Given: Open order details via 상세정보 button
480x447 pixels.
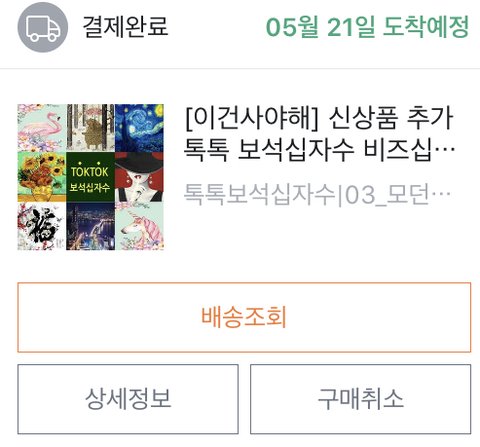Looking at the screenshot, I should pos(128,399).
